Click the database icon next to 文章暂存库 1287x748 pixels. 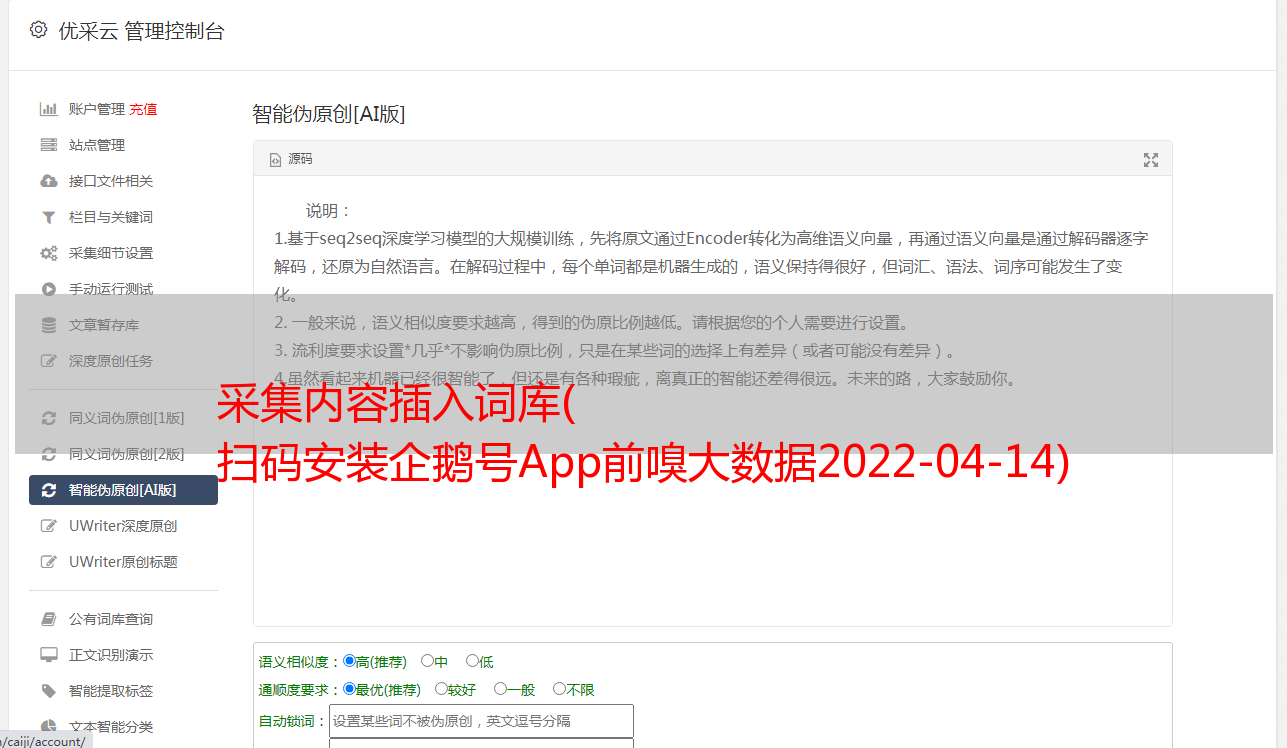[x=48, y=325]
